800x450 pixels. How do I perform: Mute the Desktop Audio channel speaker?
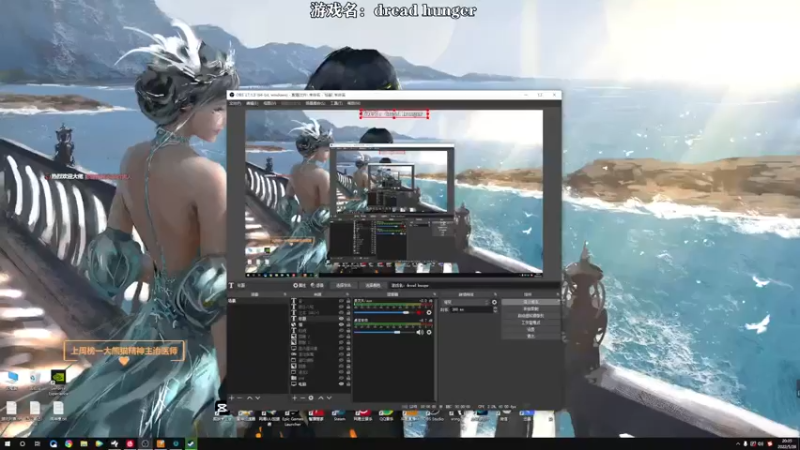pos(420,332)
